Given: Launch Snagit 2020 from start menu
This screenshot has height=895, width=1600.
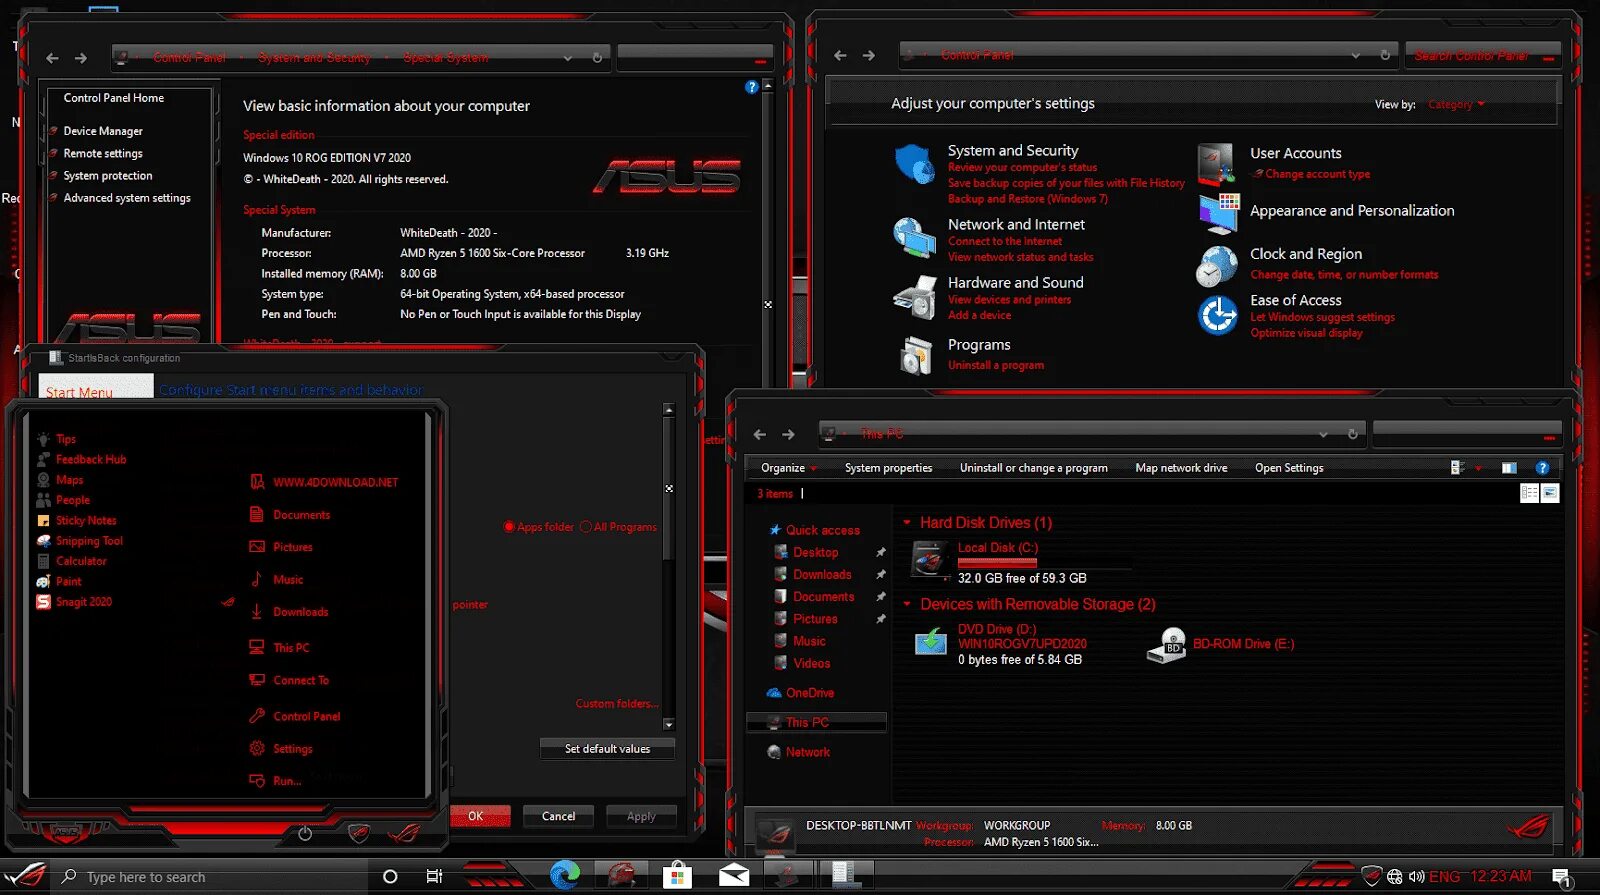Looking at the screenshot, I should tap(84, 602).
